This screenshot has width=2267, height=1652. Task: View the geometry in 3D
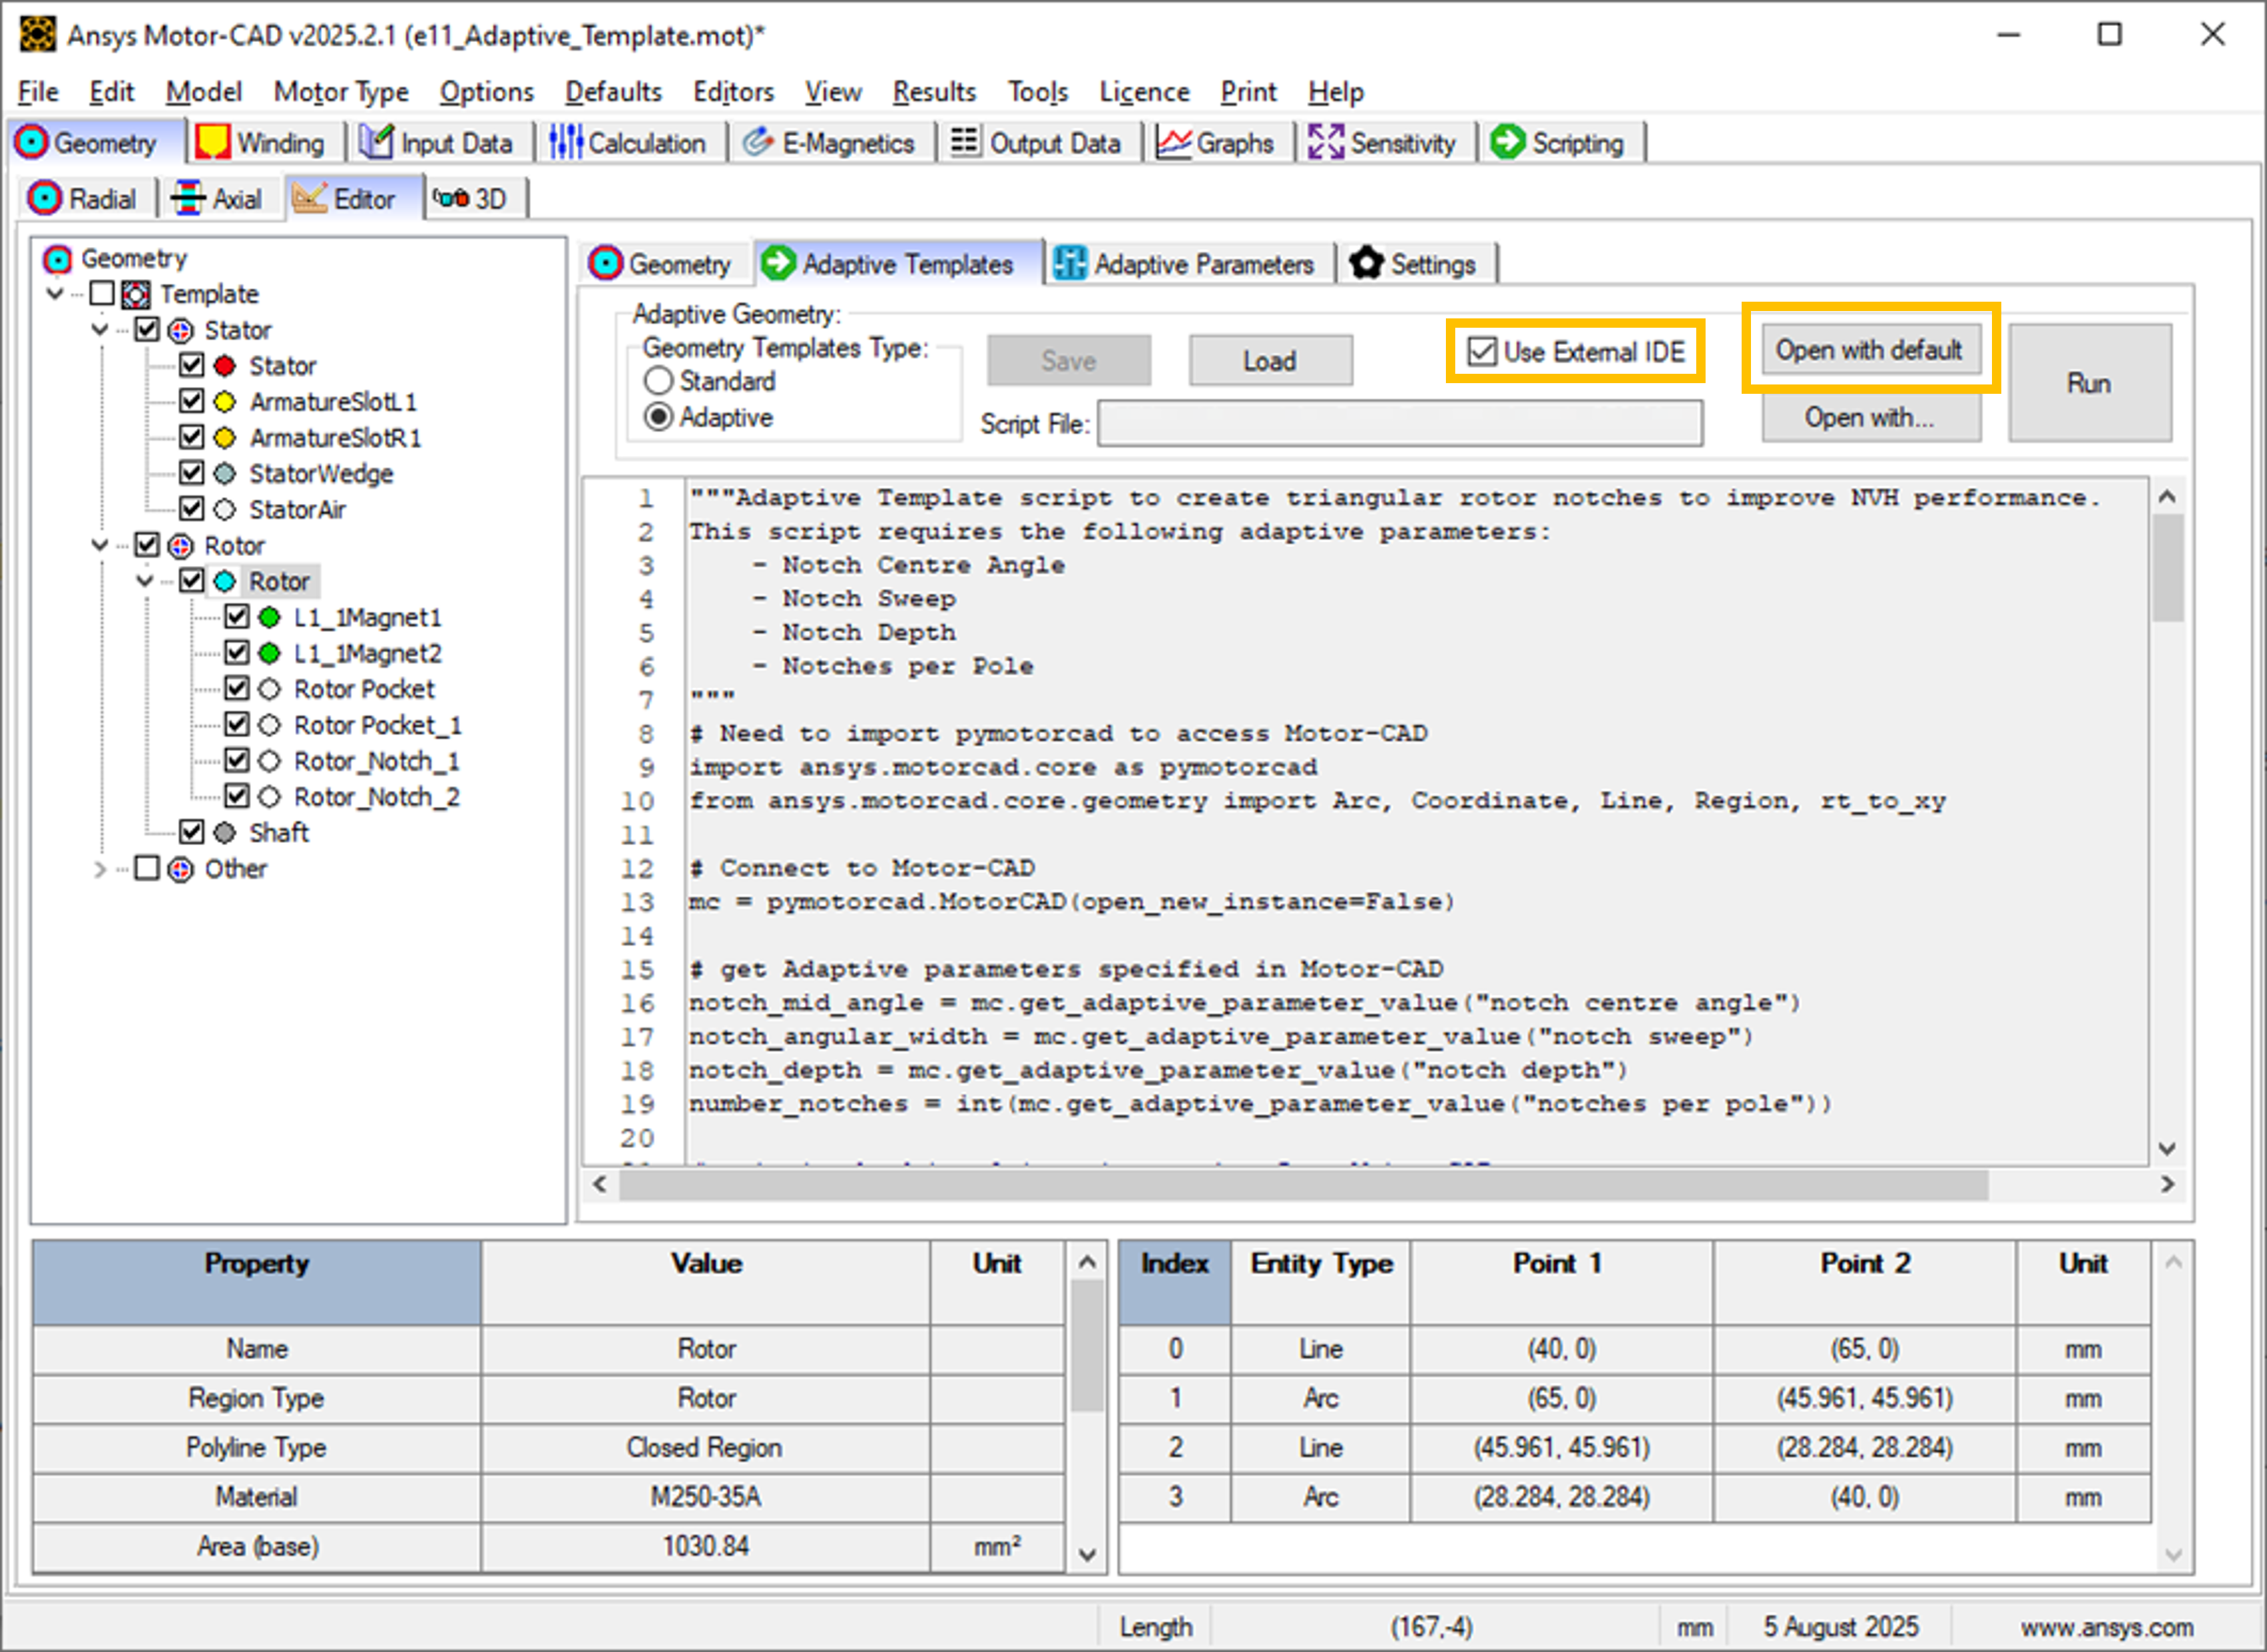pos(475,197)
